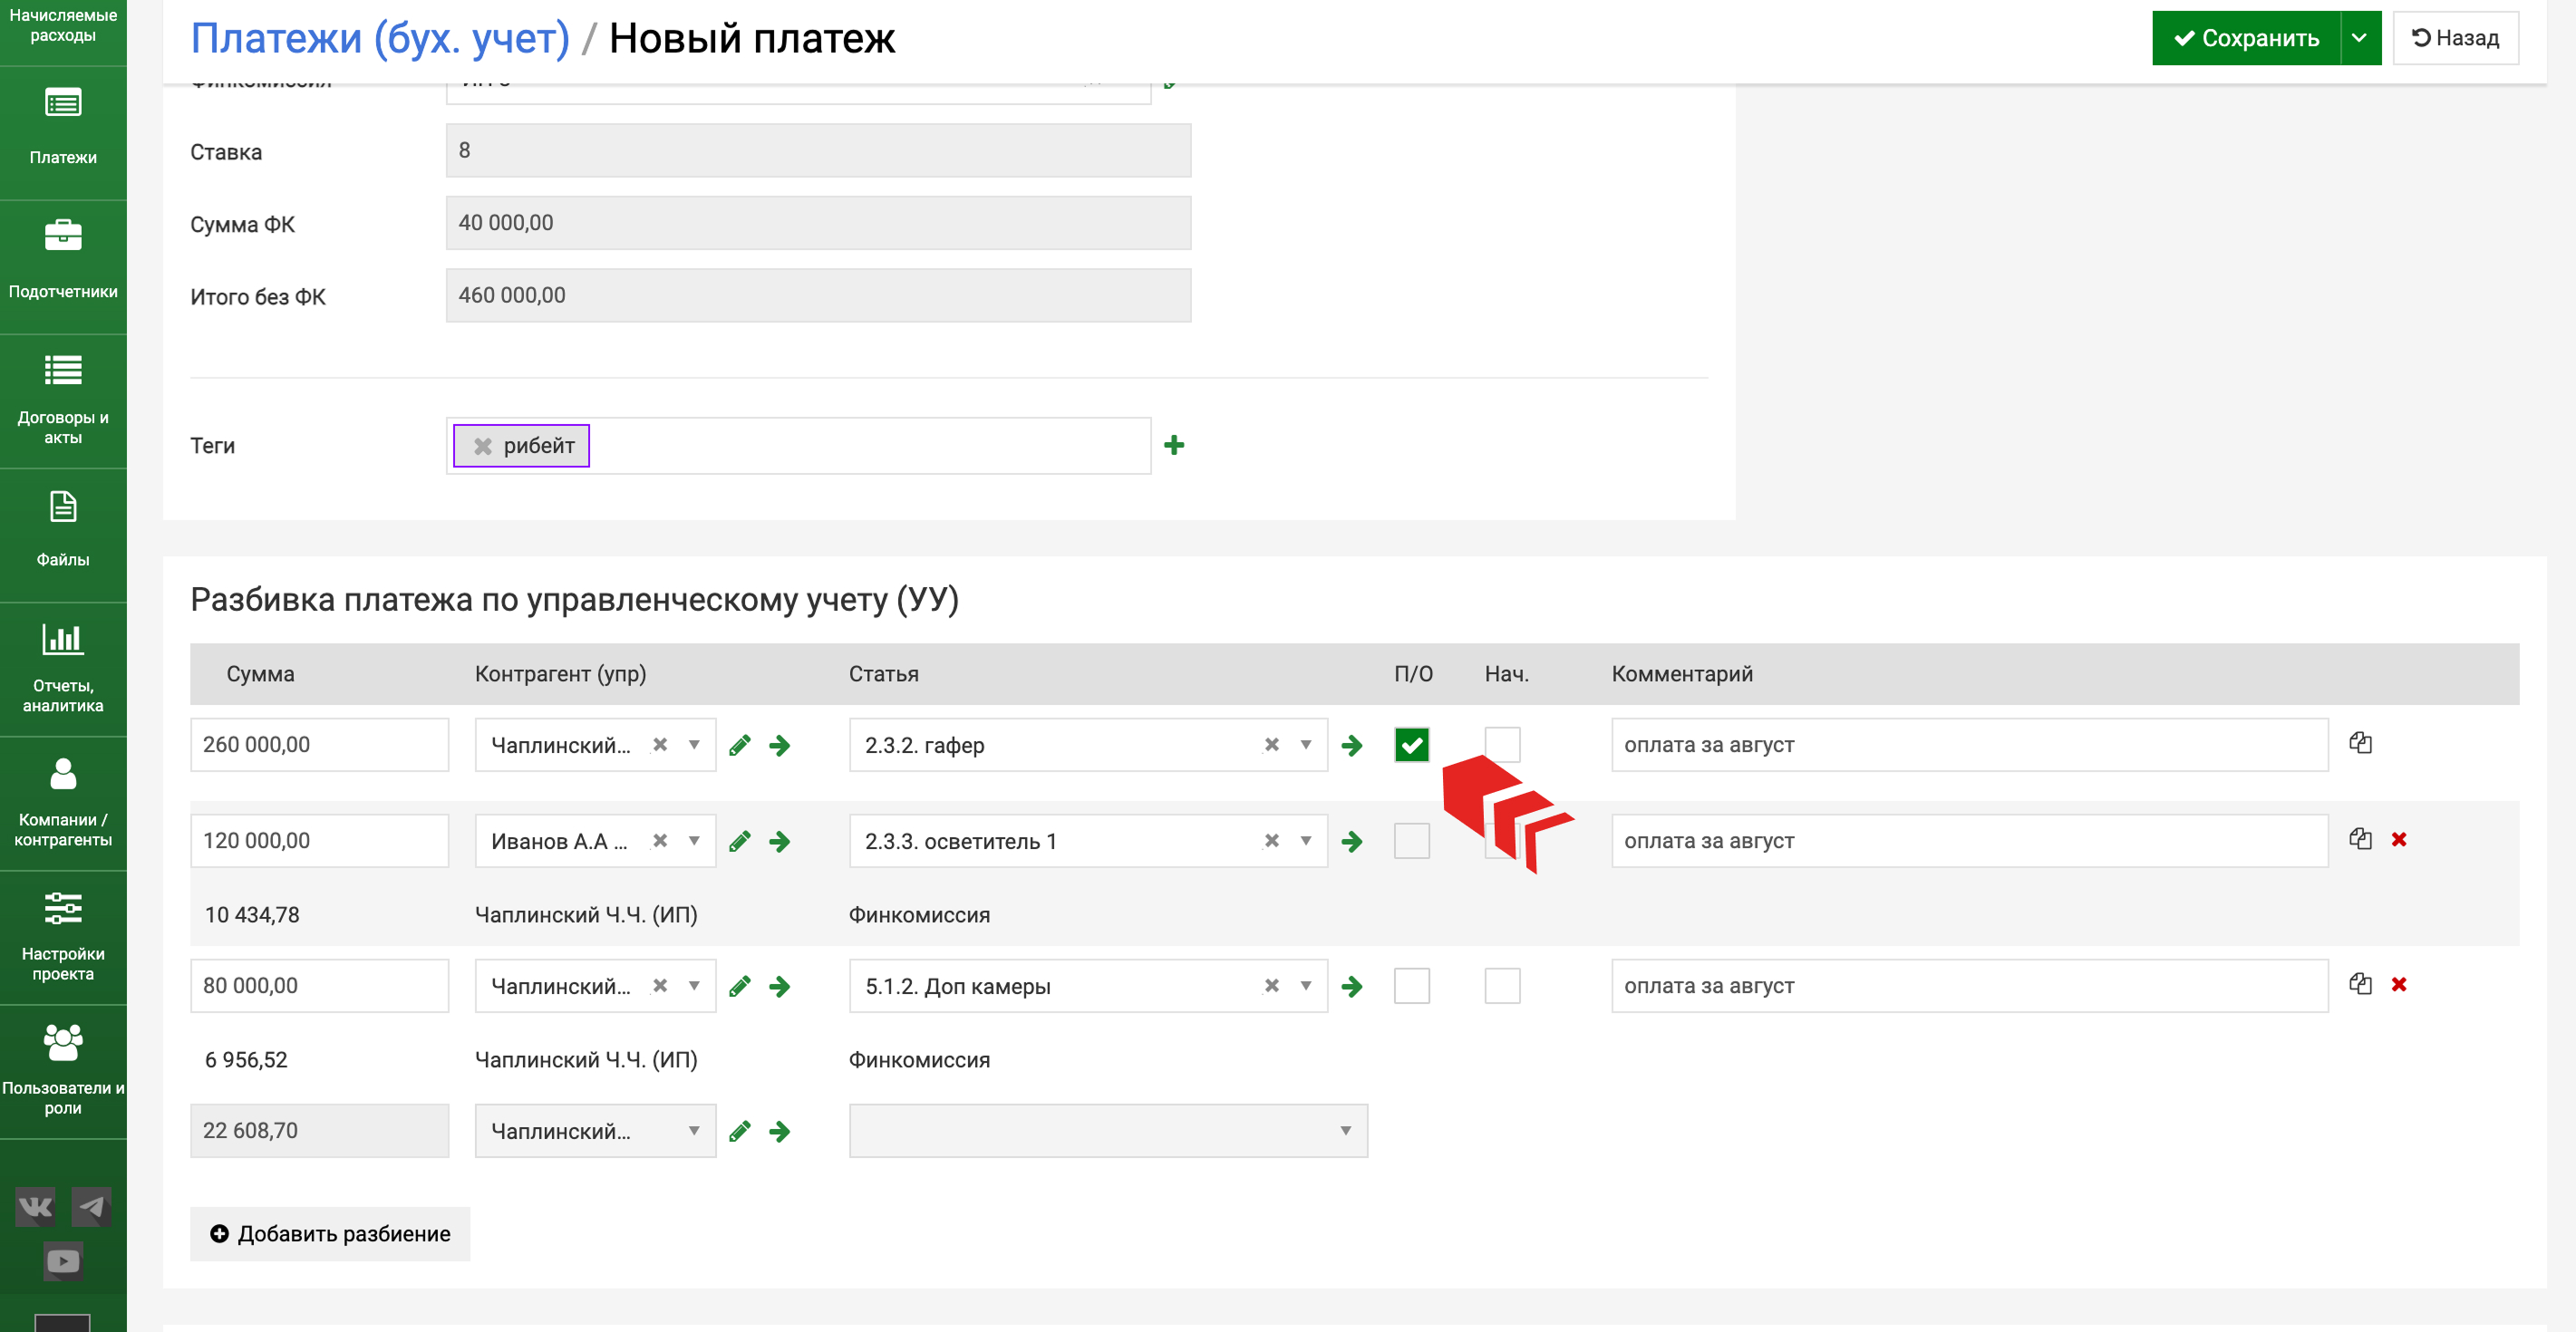
Task: Click the green plus icon to add tag
Action: pos(1174,445)
